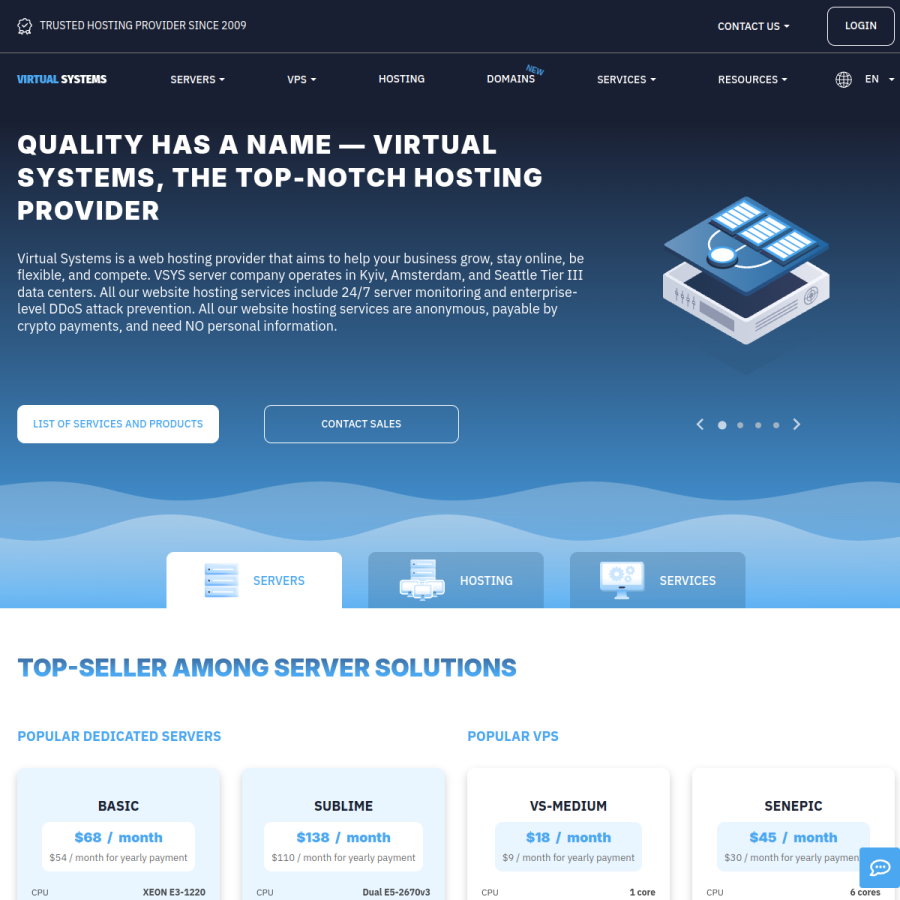The width and height of the screenshot is (900, 900).
Task: Switch to the Servers tab
Action: coord(254,580)
